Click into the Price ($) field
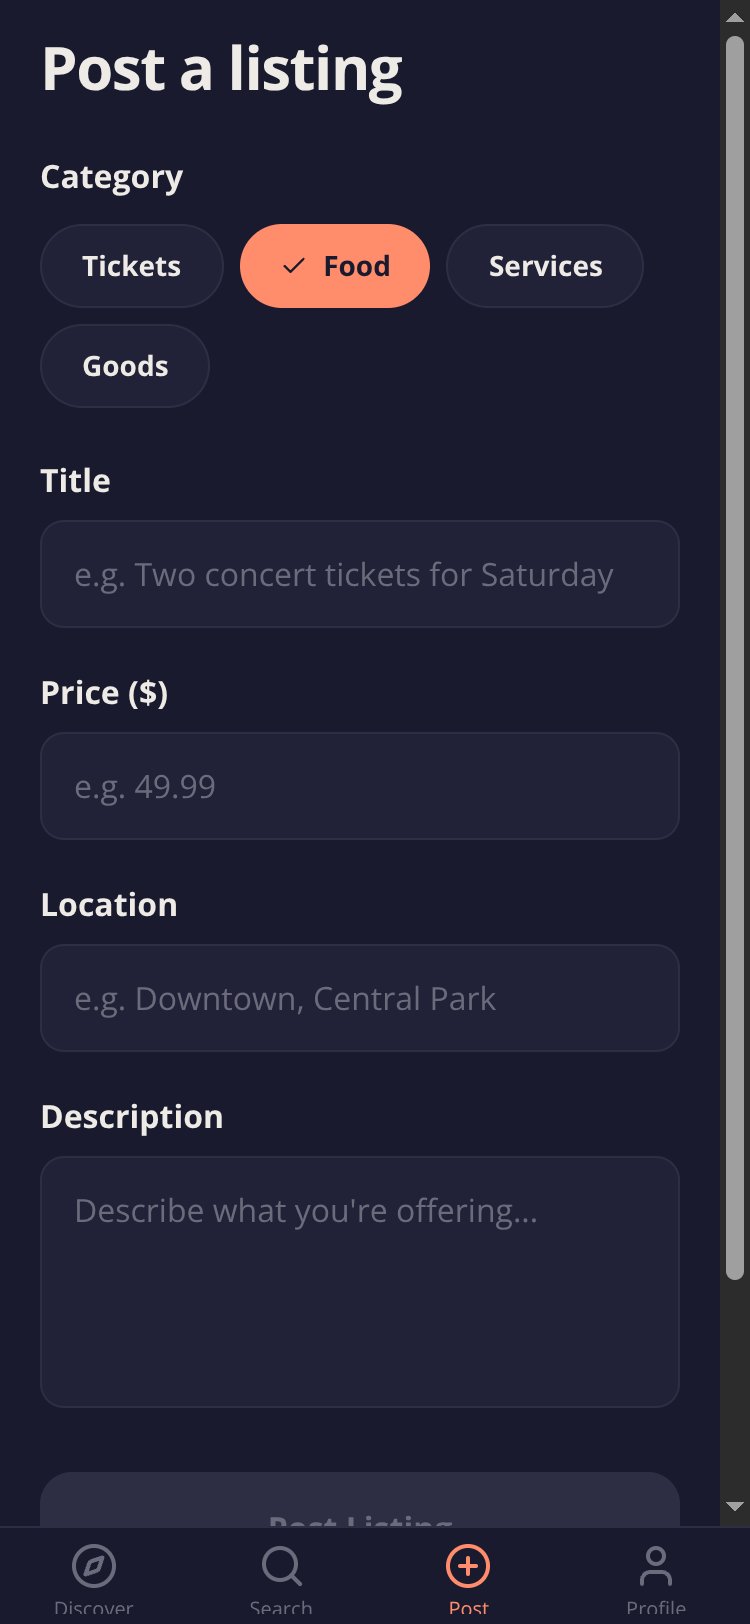This screenshot has width=750, height=1624. [360, 786]
